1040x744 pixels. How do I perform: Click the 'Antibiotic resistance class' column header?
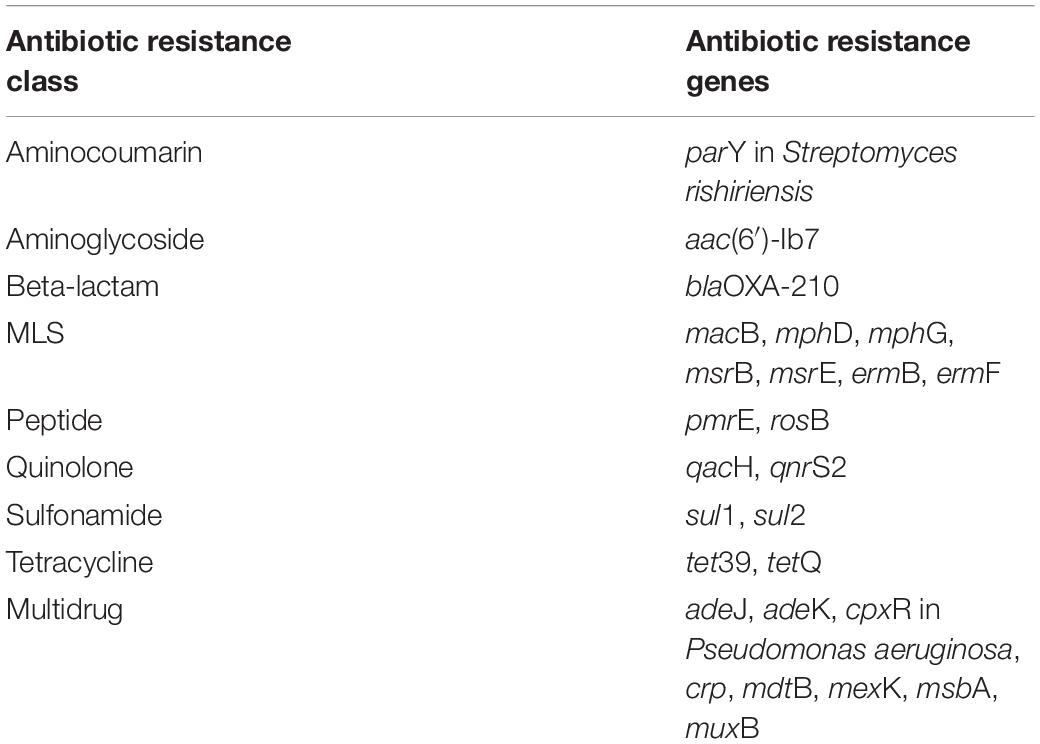pyautogui.click(x=149, y=61)
